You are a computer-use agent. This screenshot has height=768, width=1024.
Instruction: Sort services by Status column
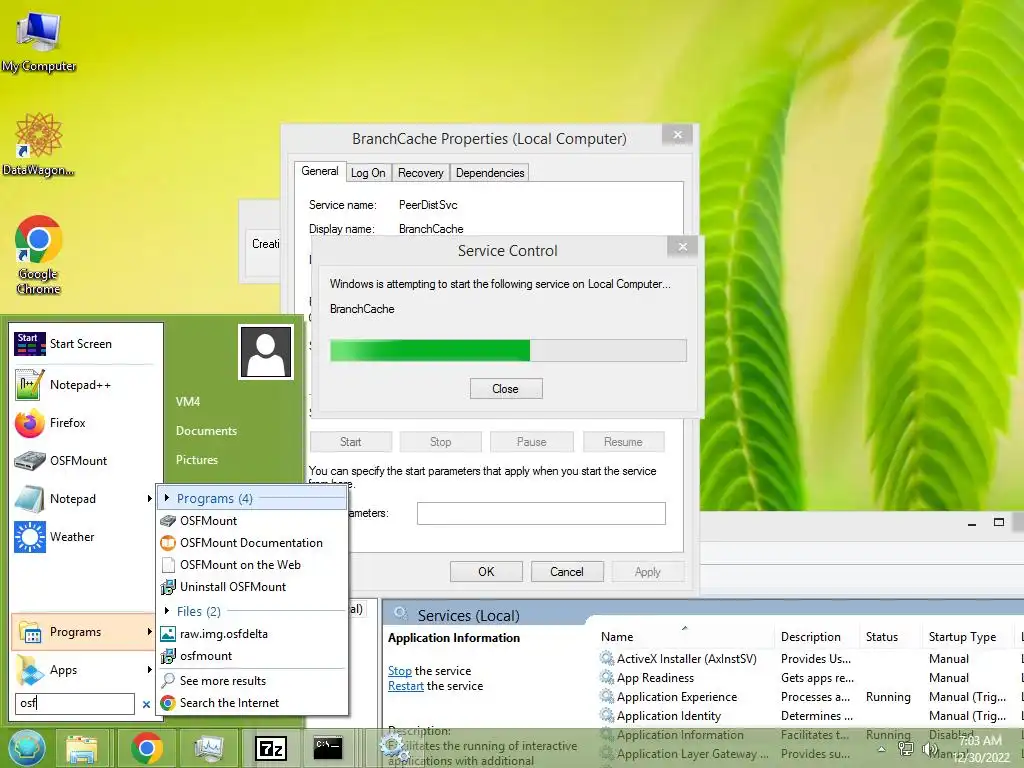coord(882,637)
